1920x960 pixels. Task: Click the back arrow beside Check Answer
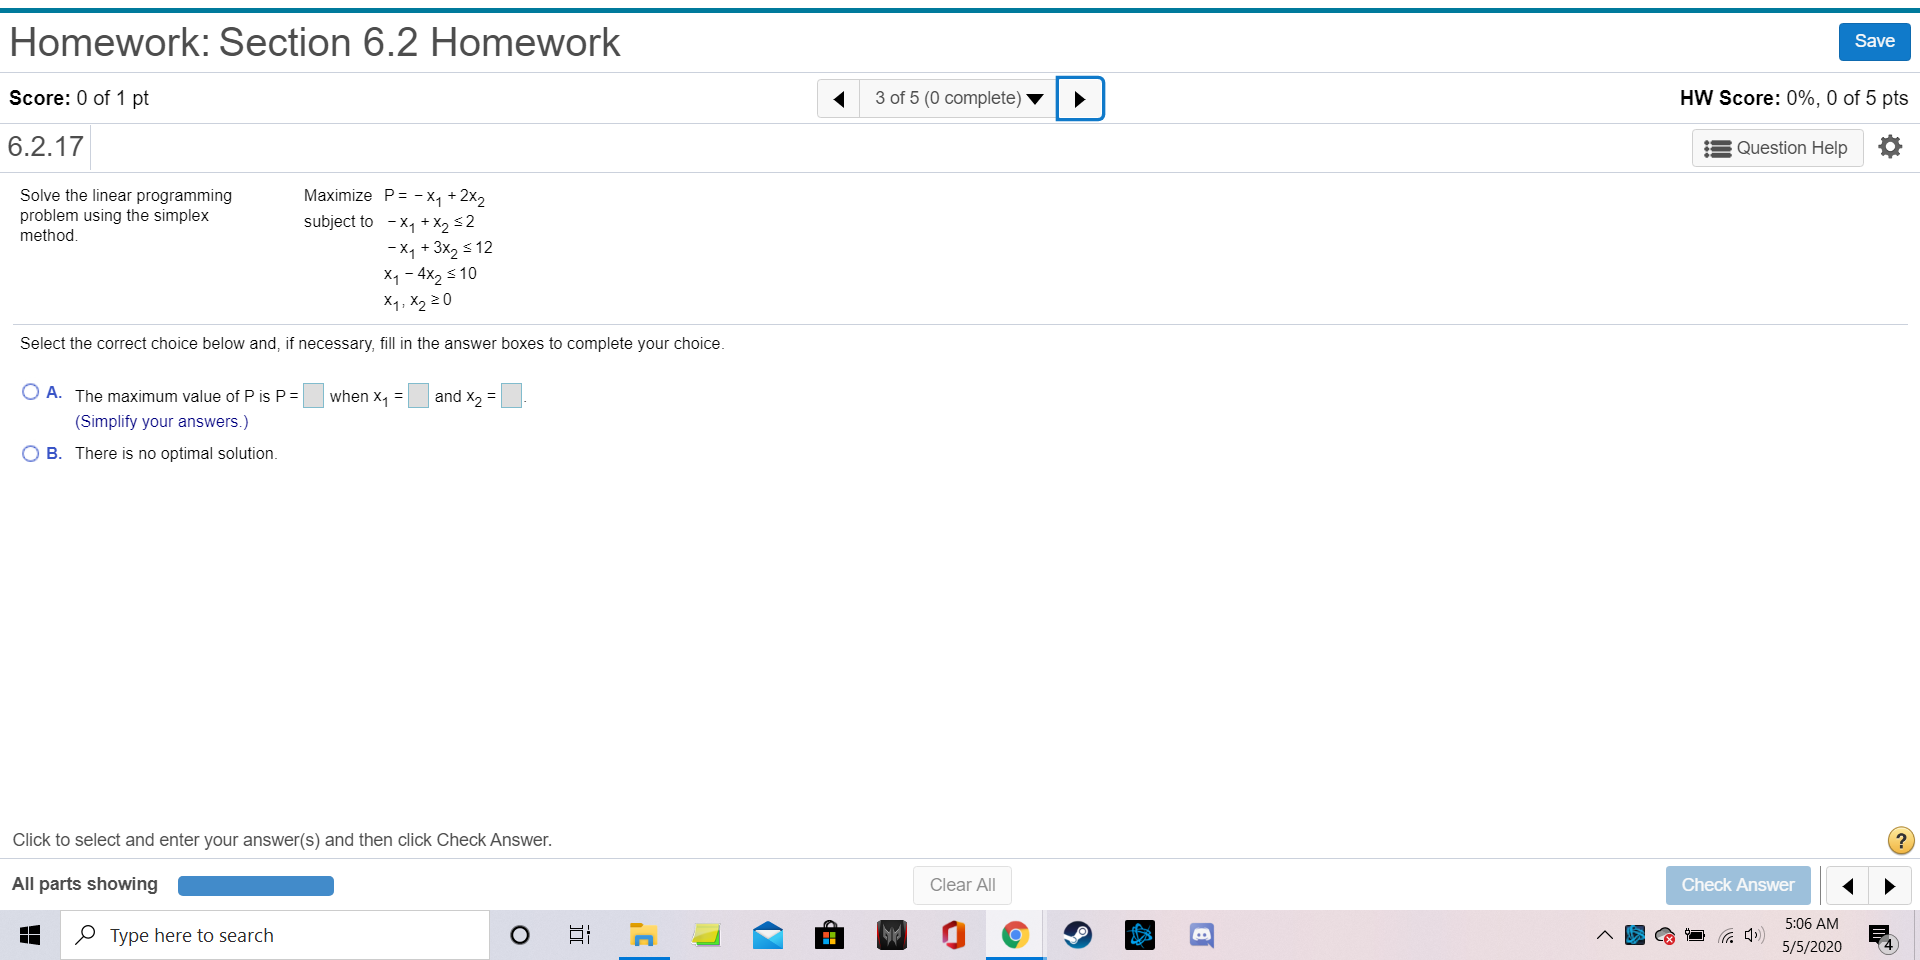1849,885
